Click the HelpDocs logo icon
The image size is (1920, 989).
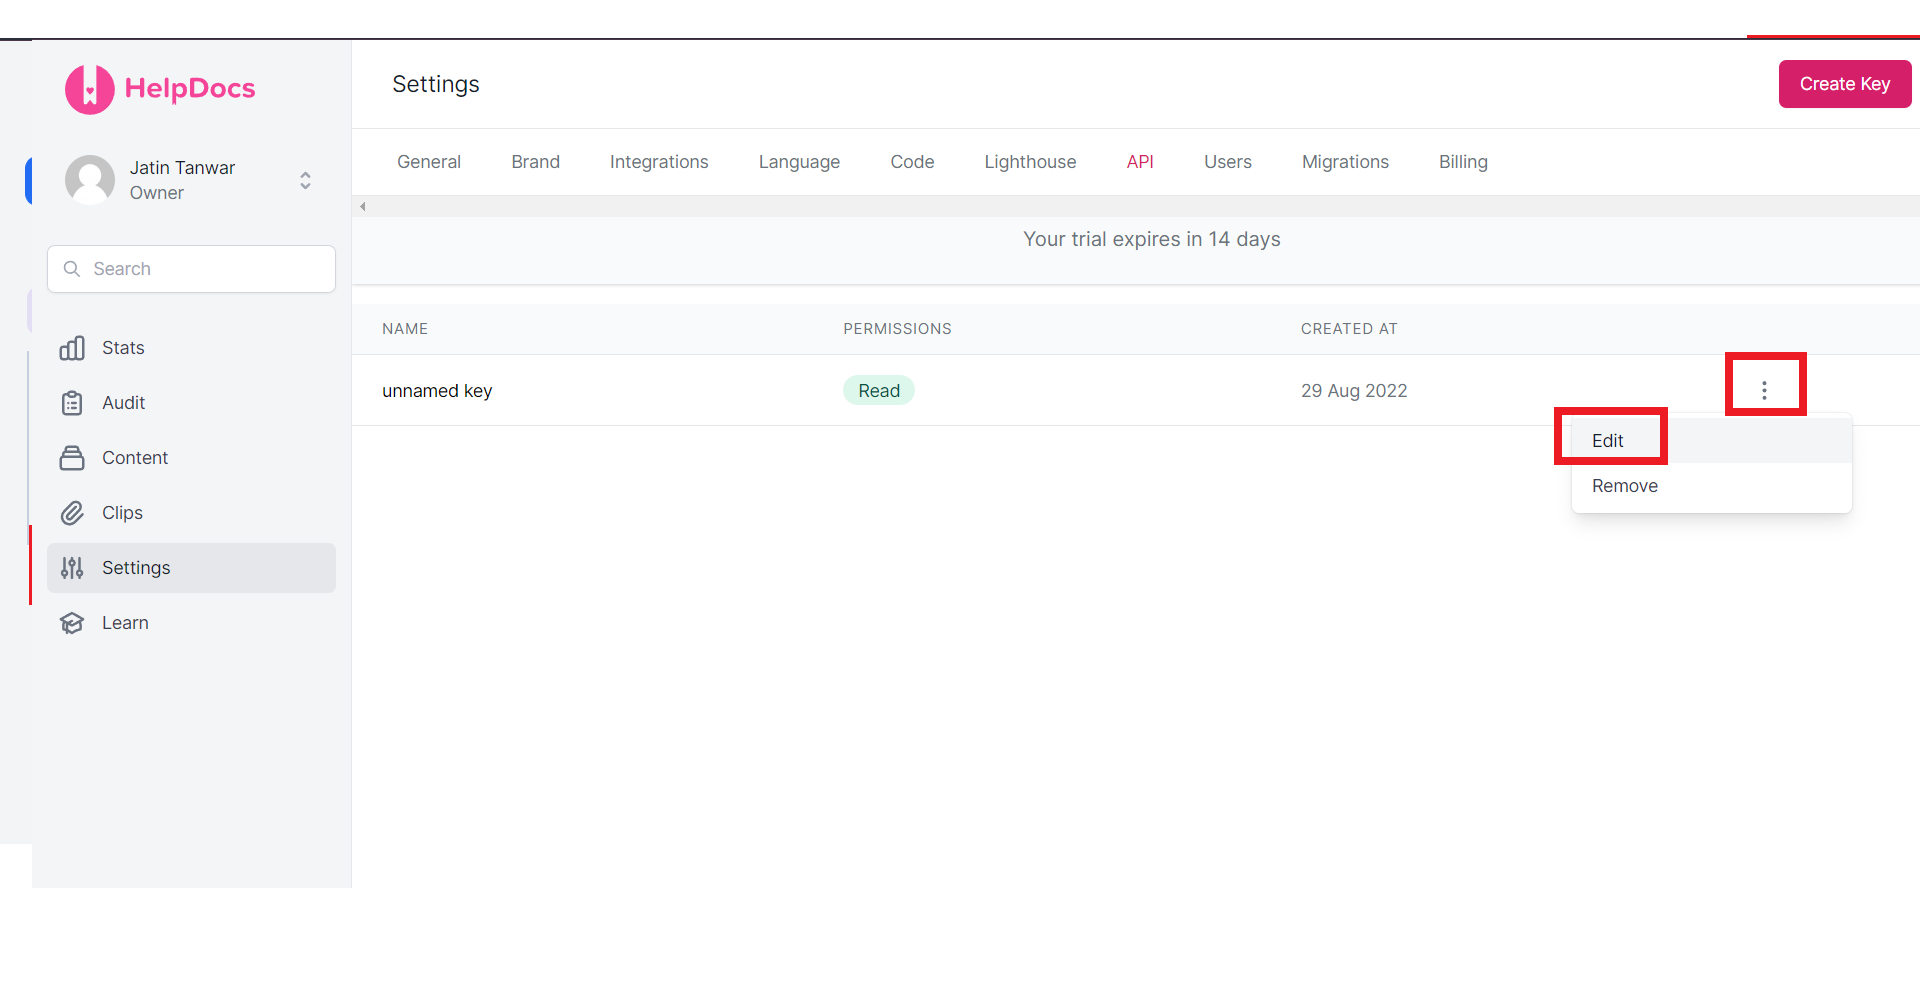click(90, 89)
